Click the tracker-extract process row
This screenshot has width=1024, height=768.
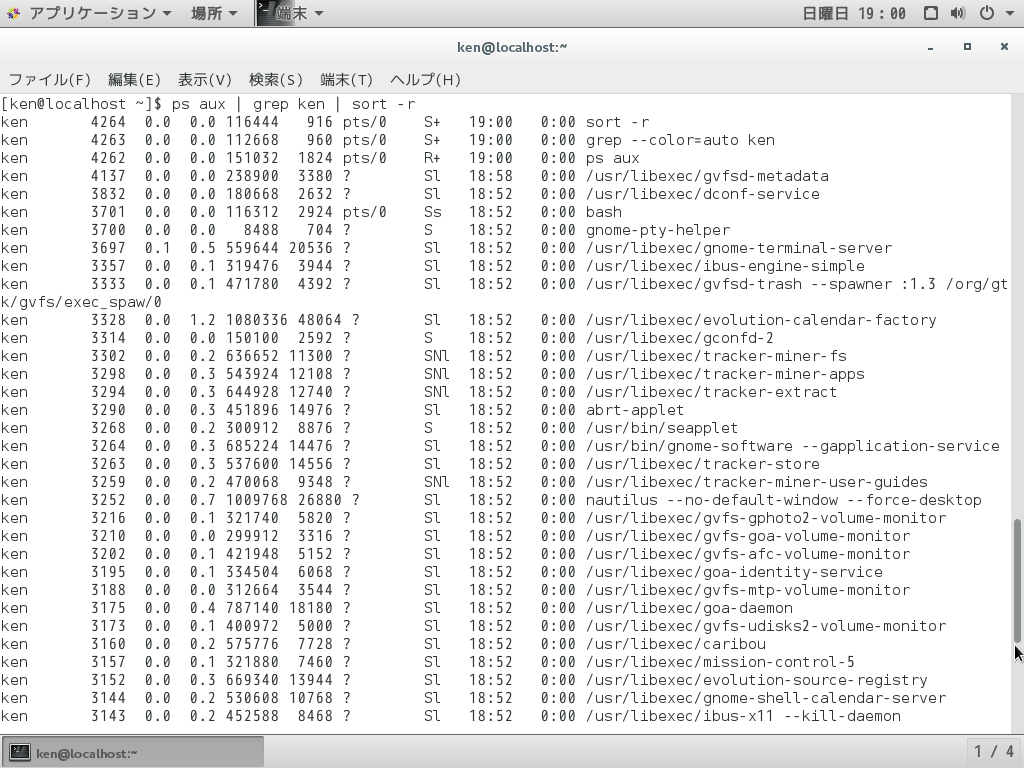point(419,392)
